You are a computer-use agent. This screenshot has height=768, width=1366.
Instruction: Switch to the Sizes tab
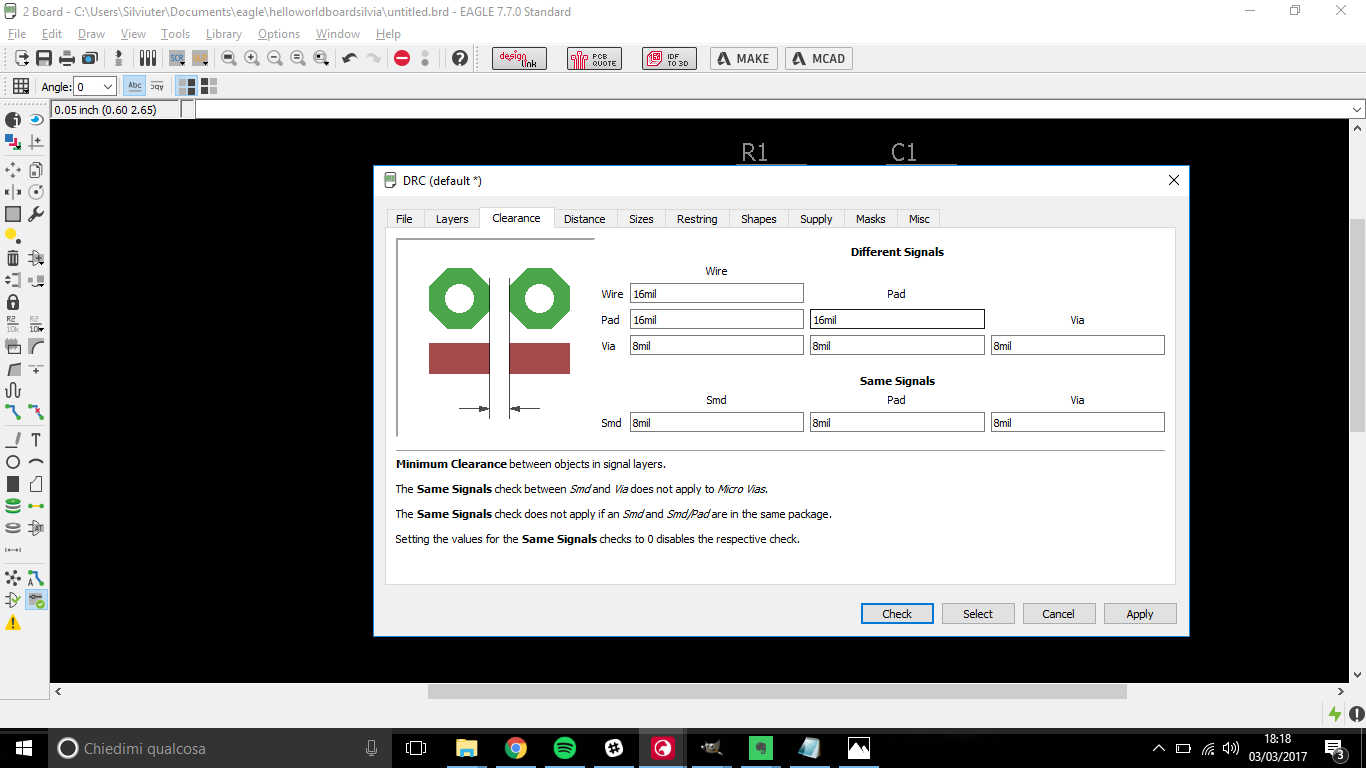point(641,219)
